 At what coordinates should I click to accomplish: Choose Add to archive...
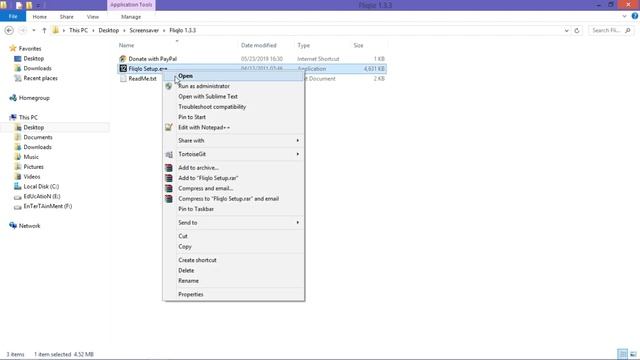click(233, 168)
